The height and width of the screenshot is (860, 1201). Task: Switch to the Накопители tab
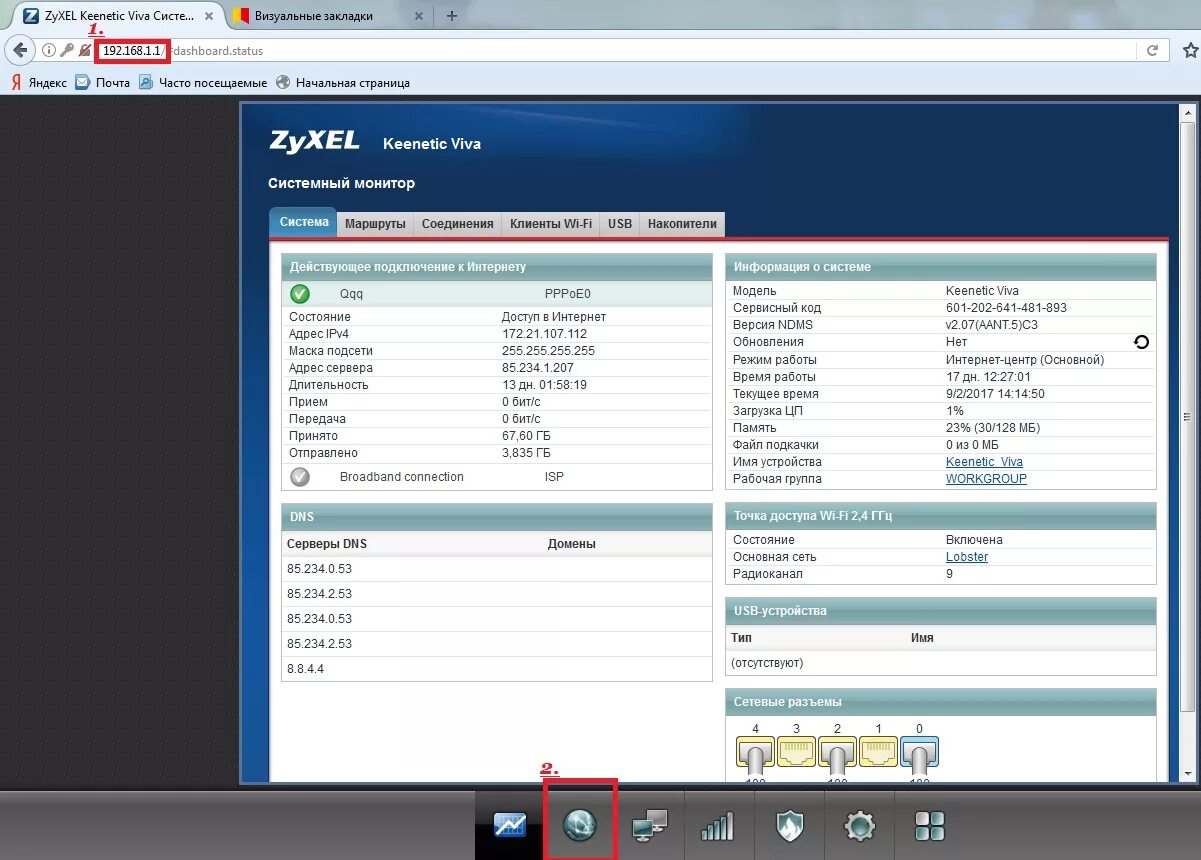coord(682,224)
